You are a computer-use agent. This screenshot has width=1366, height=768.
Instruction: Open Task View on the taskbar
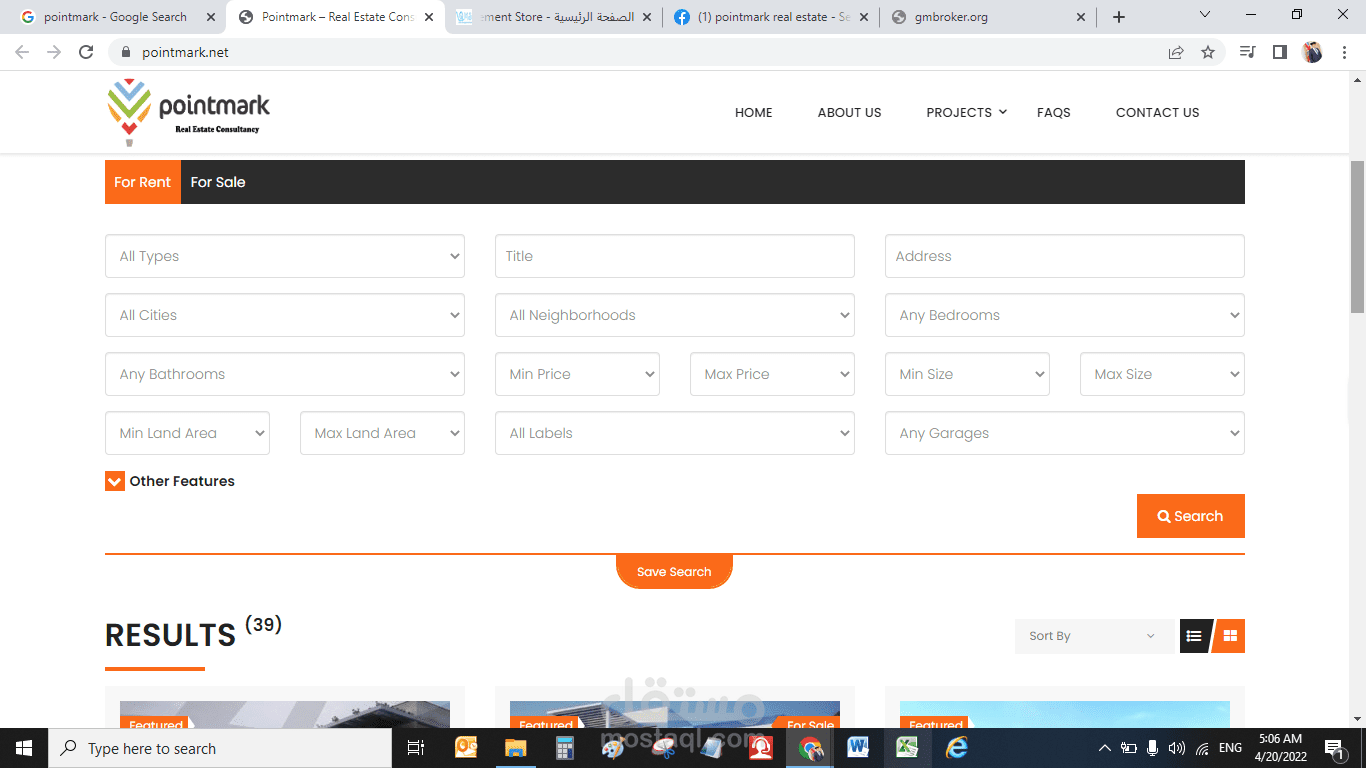tap(416, 748)
